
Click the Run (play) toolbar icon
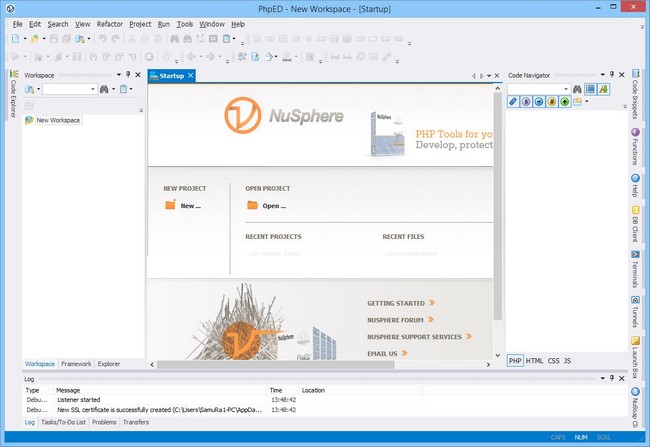pos(16,56)
